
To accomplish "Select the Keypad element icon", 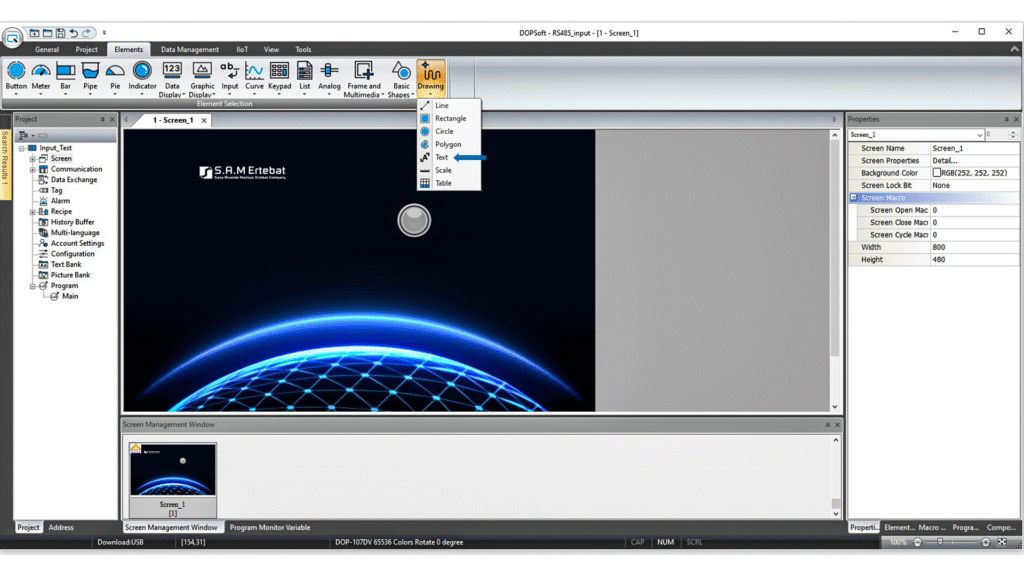I will 280,72.
